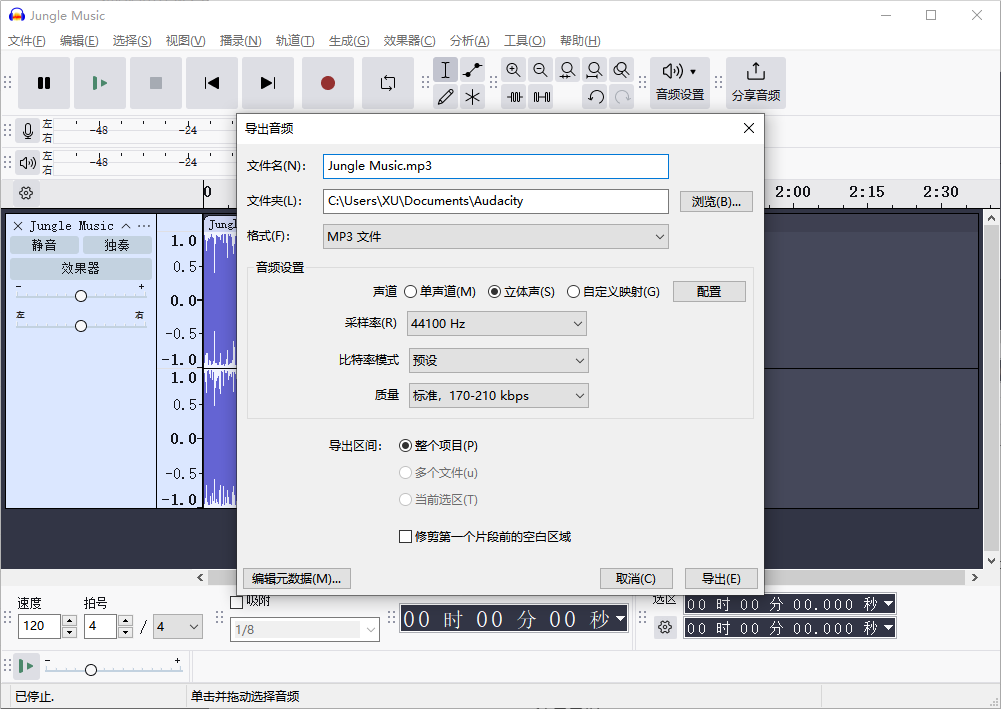Click the 导出 button to export audio
Screen dimensions: 1001x709
pos(720,578)
